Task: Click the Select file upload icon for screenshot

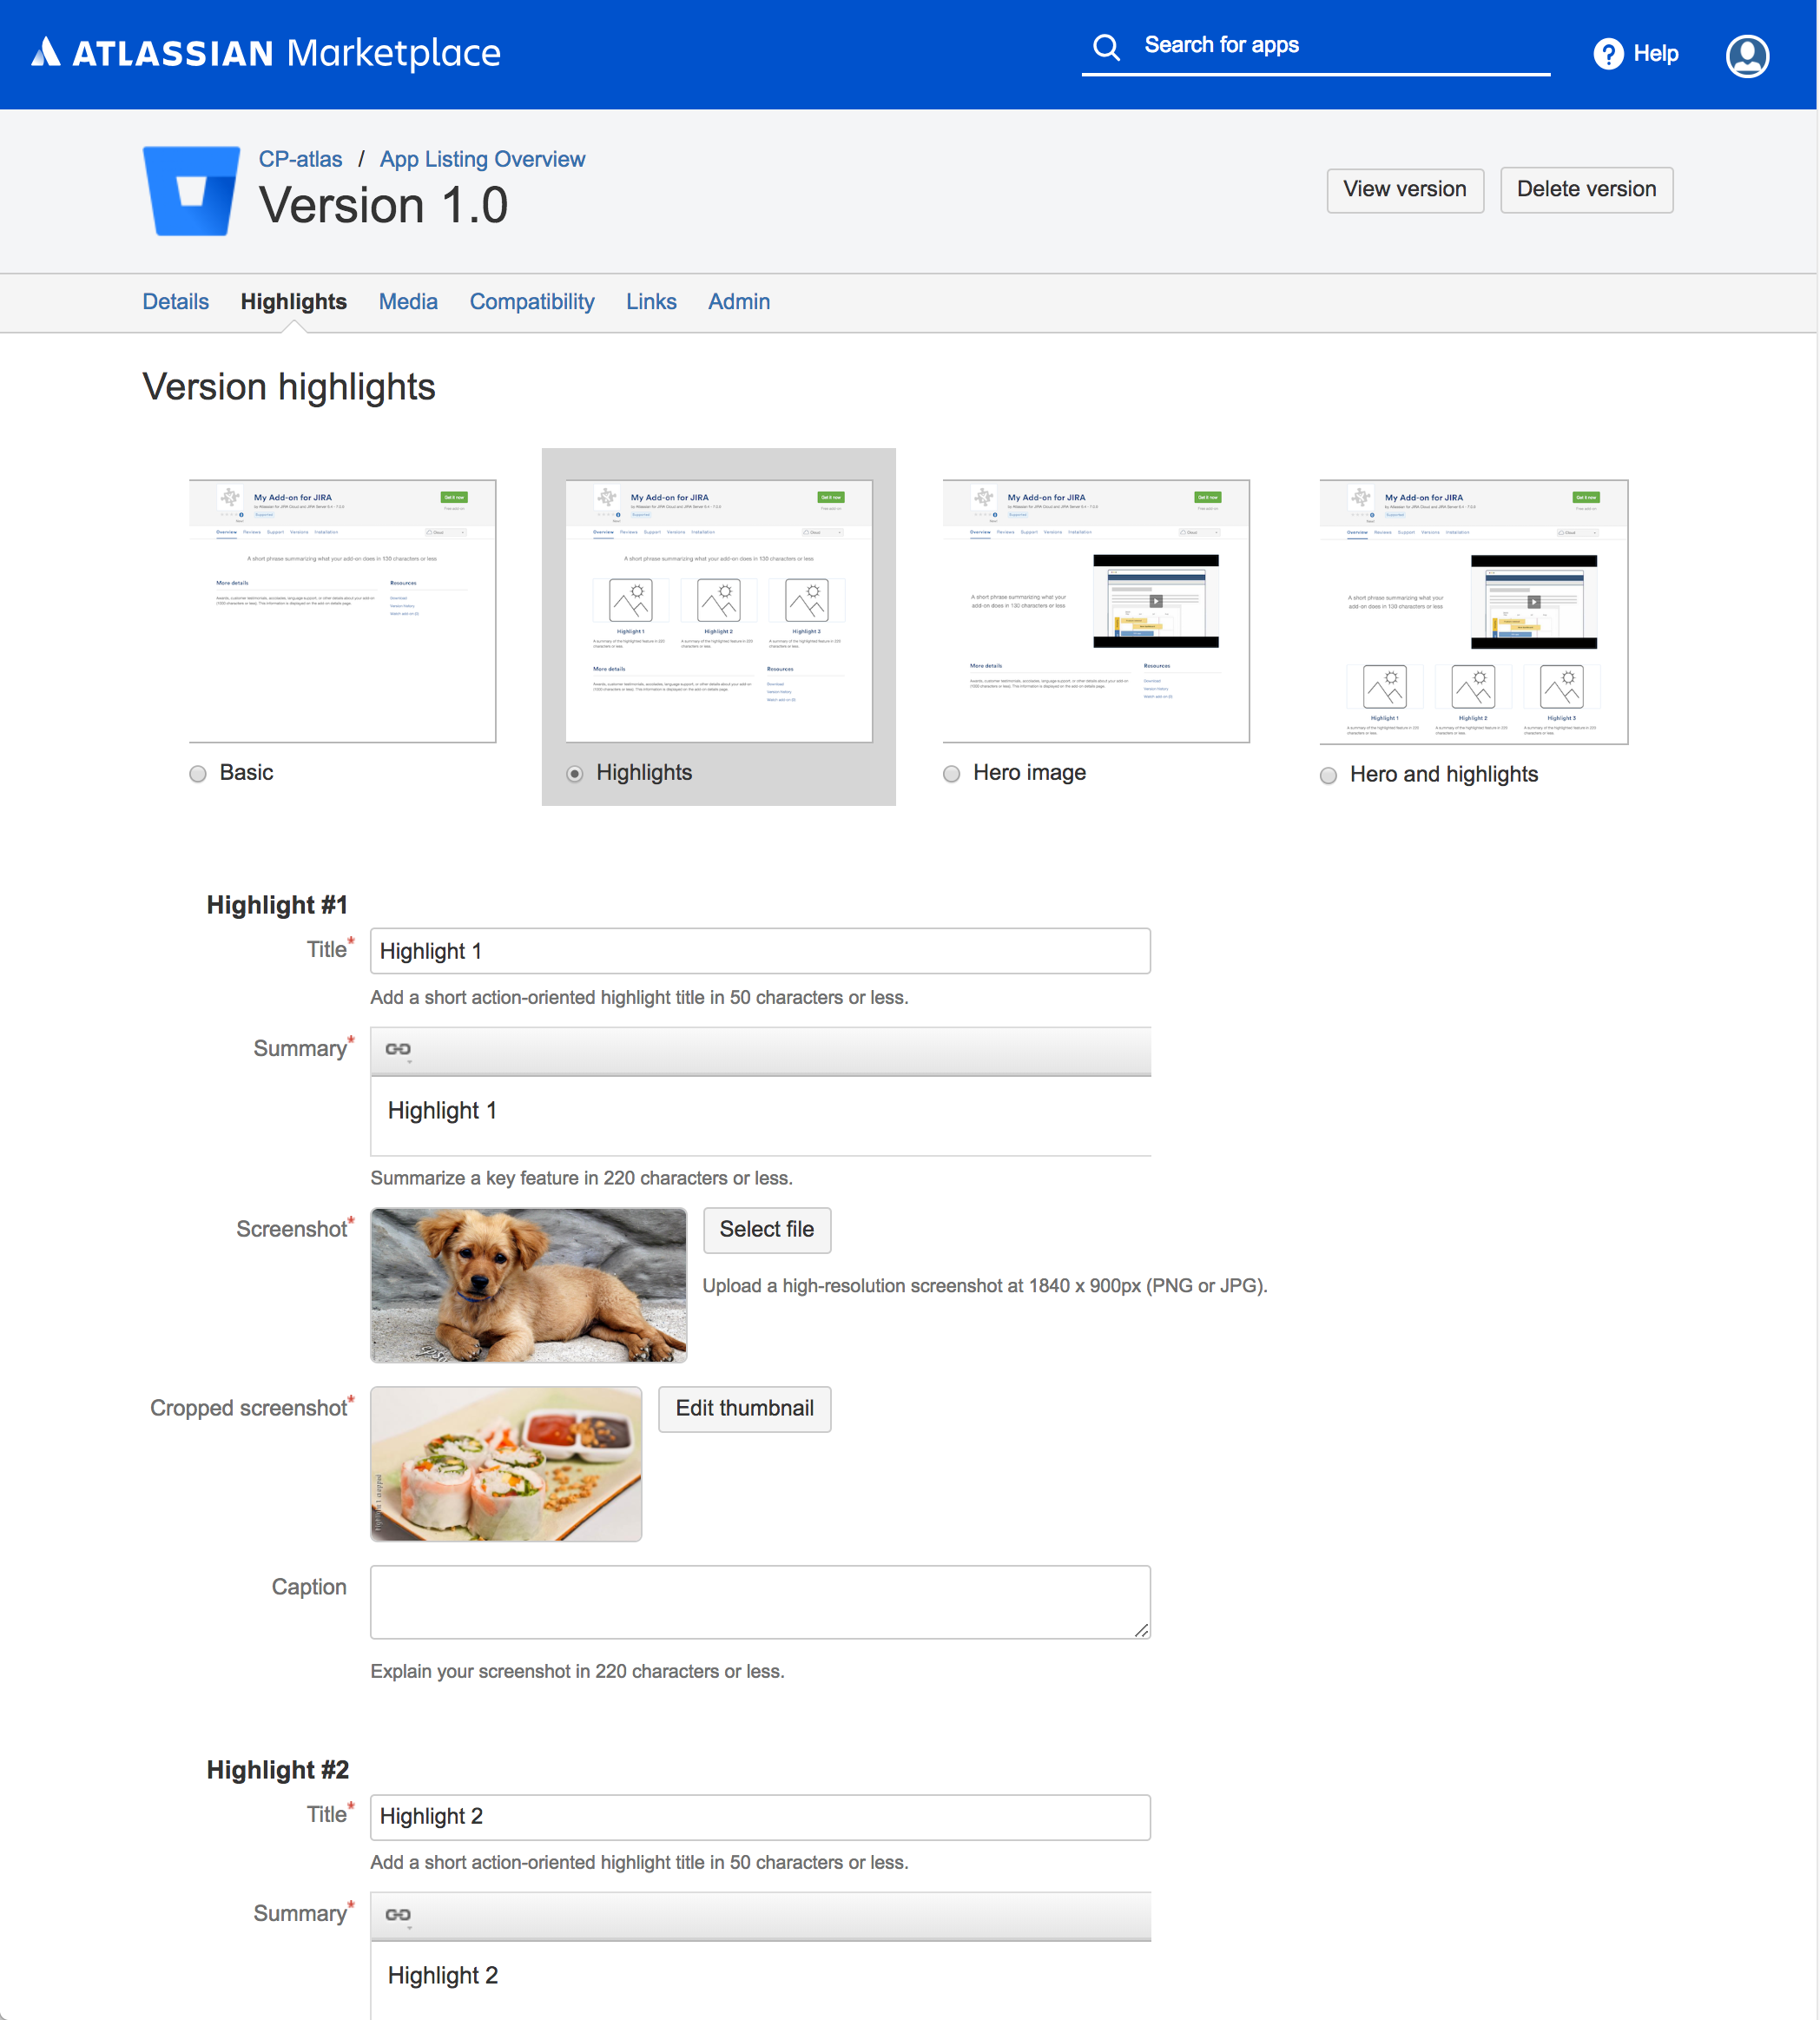Action: tap(768, 1230)
